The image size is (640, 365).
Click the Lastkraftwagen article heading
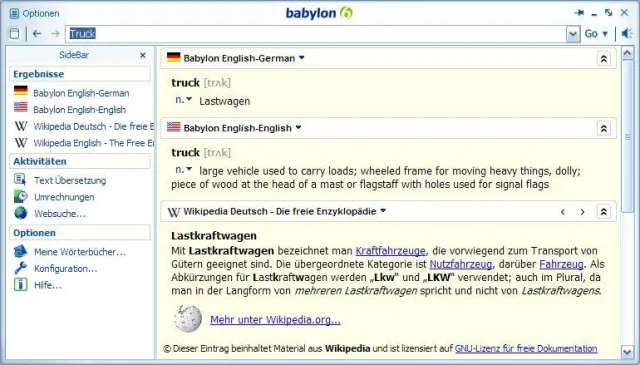(214, 236)
